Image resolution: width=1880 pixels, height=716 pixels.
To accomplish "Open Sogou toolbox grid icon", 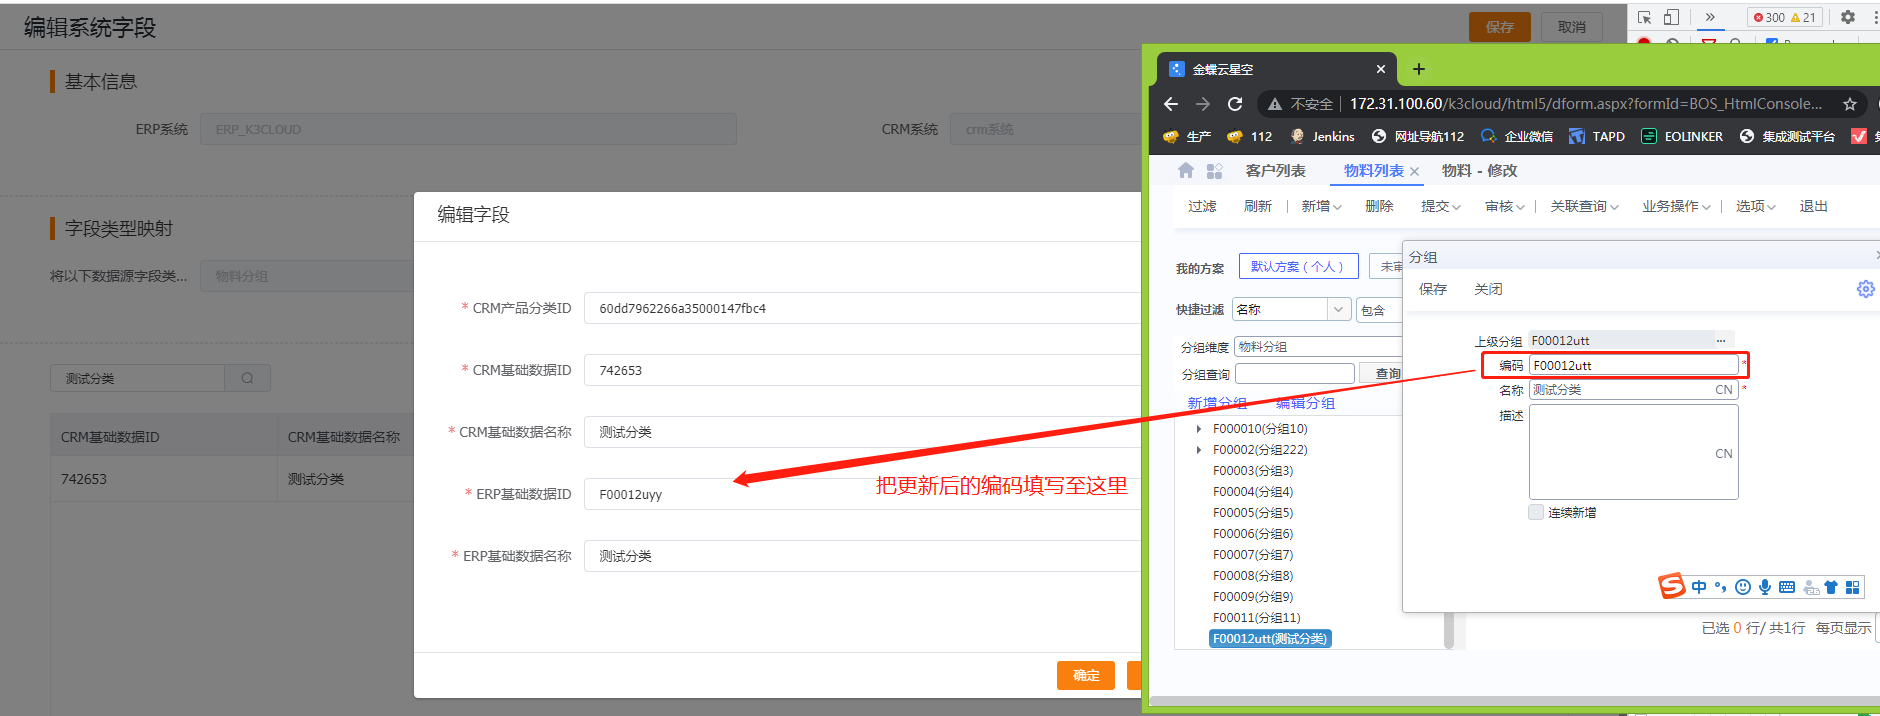I will tap(1853, 587).
